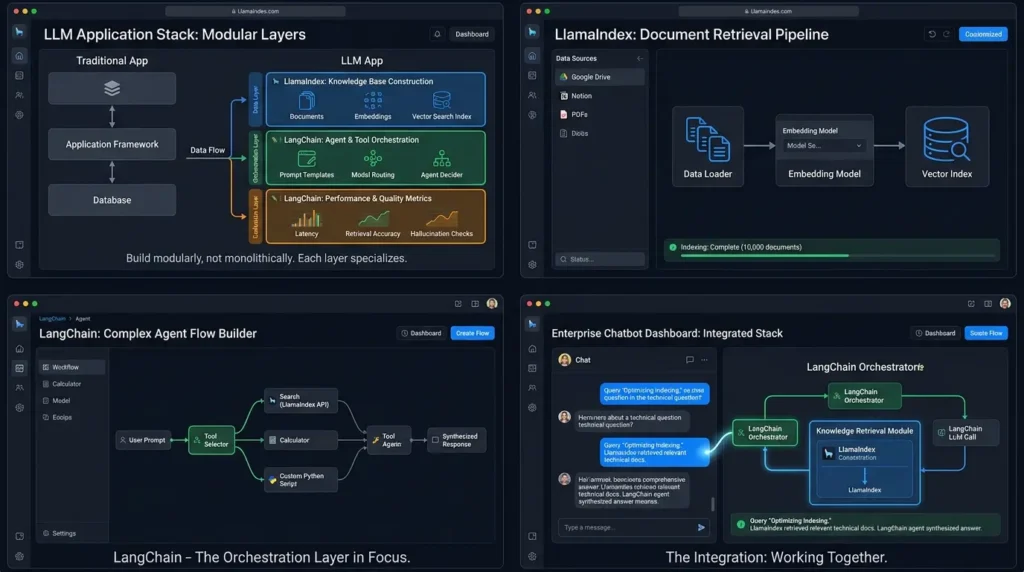Click the Vector Index database icon
This screenshot has height=572, width=1024.
946,139
